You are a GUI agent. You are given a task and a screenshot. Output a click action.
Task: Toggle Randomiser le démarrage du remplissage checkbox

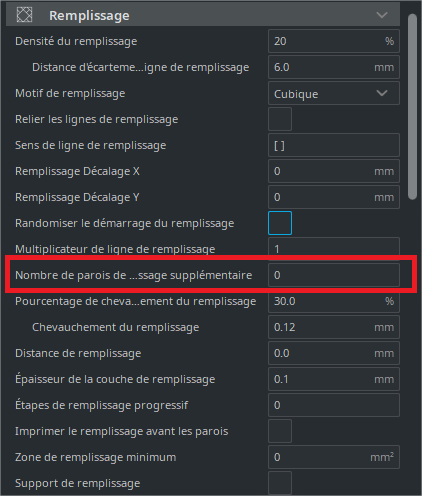tap(280, 223)
